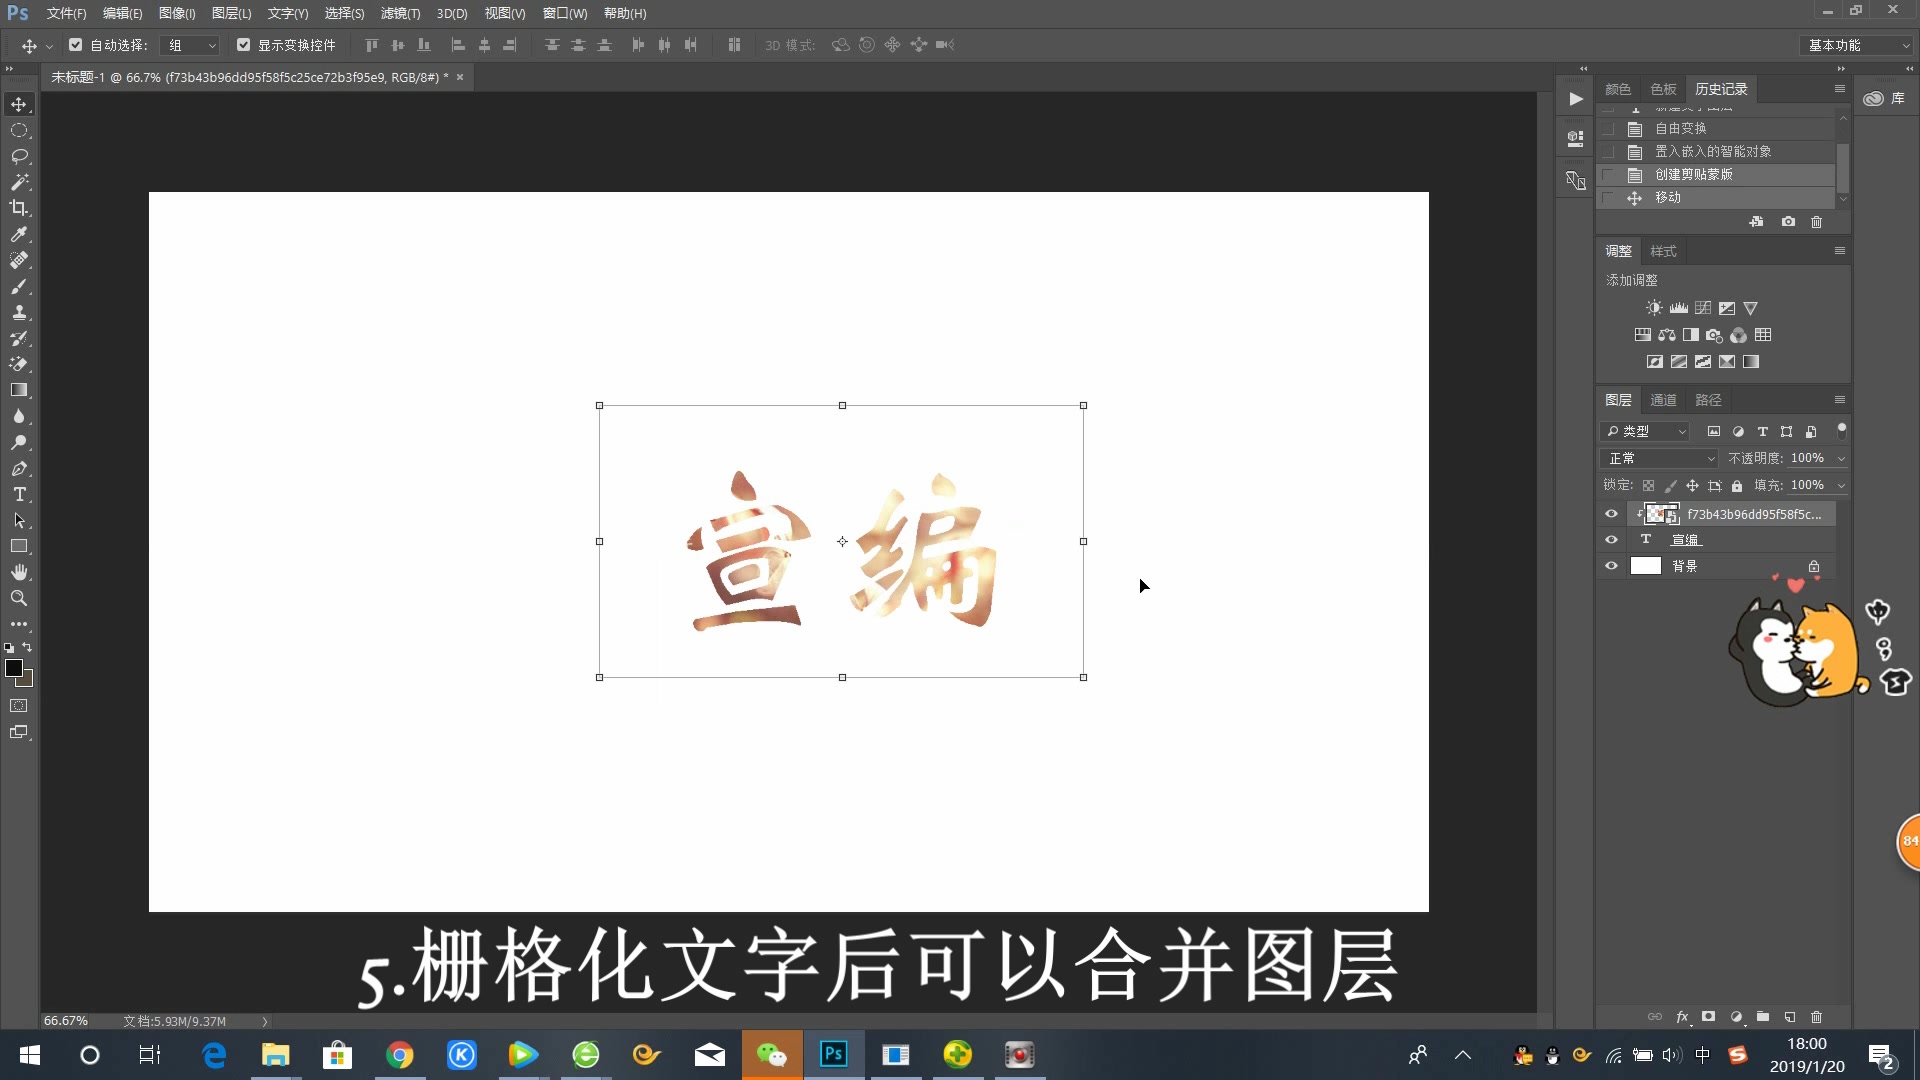
Task: Click the lock transparent pixels icon
Action: (x=1649, y=485)
